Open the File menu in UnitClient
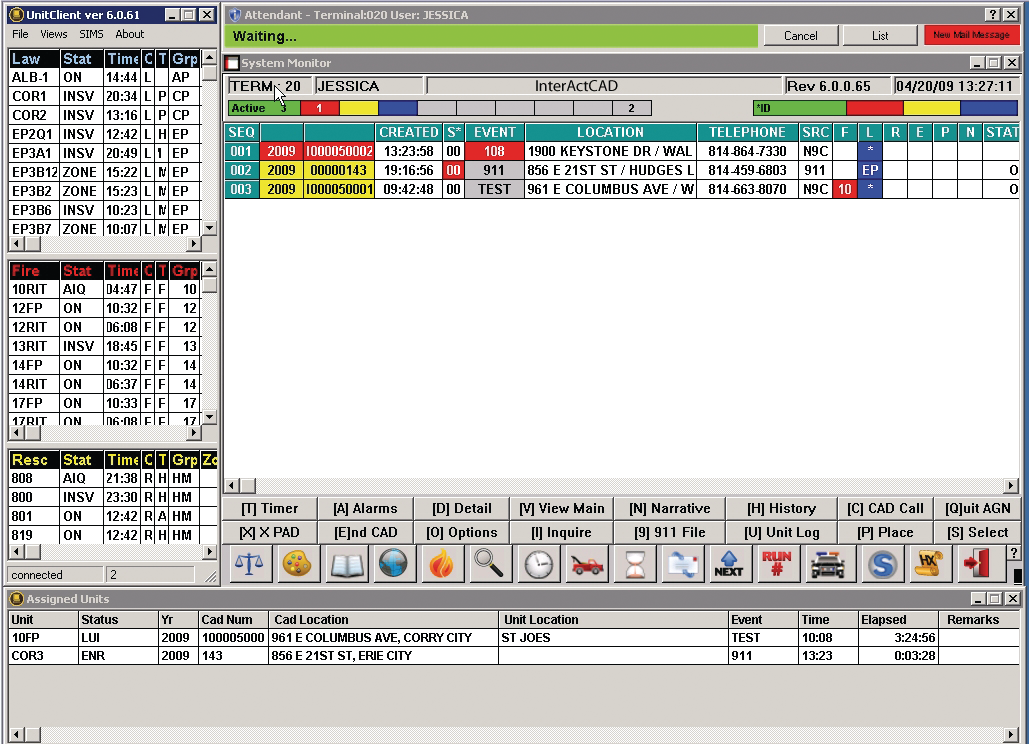 point(19,34)
